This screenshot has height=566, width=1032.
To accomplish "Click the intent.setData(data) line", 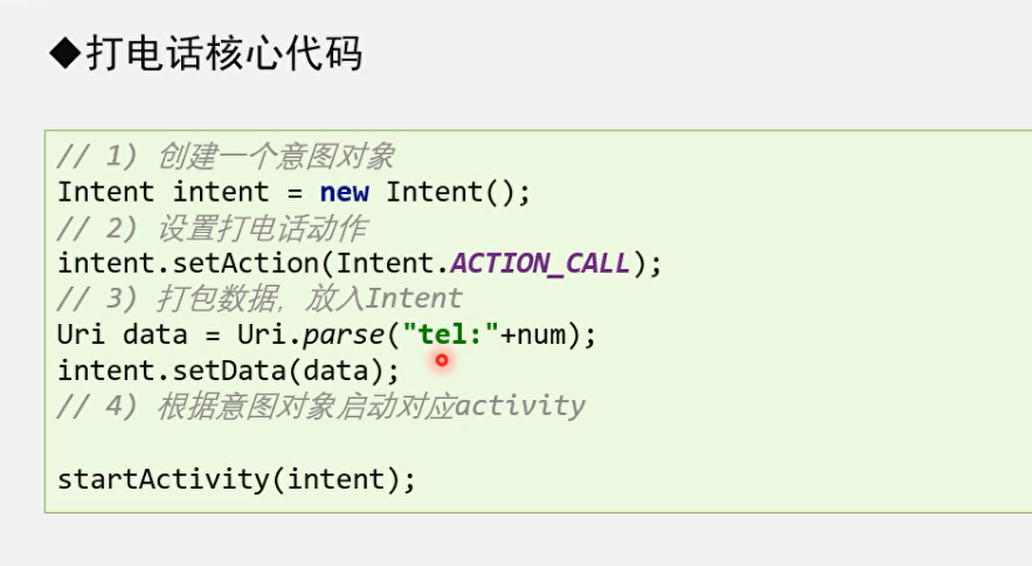I will (228, 371).
